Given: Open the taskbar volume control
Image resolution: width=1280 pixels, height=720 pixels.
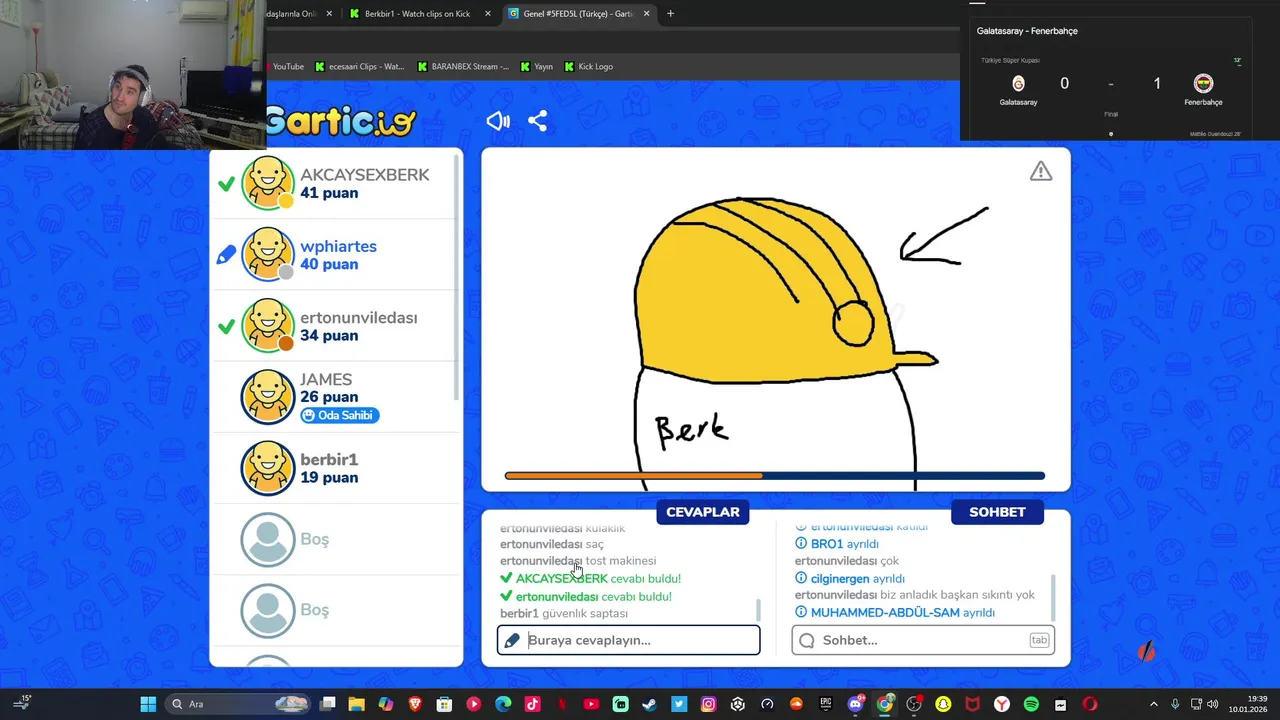Looking at the screenshot, I should click(1213, 704).
